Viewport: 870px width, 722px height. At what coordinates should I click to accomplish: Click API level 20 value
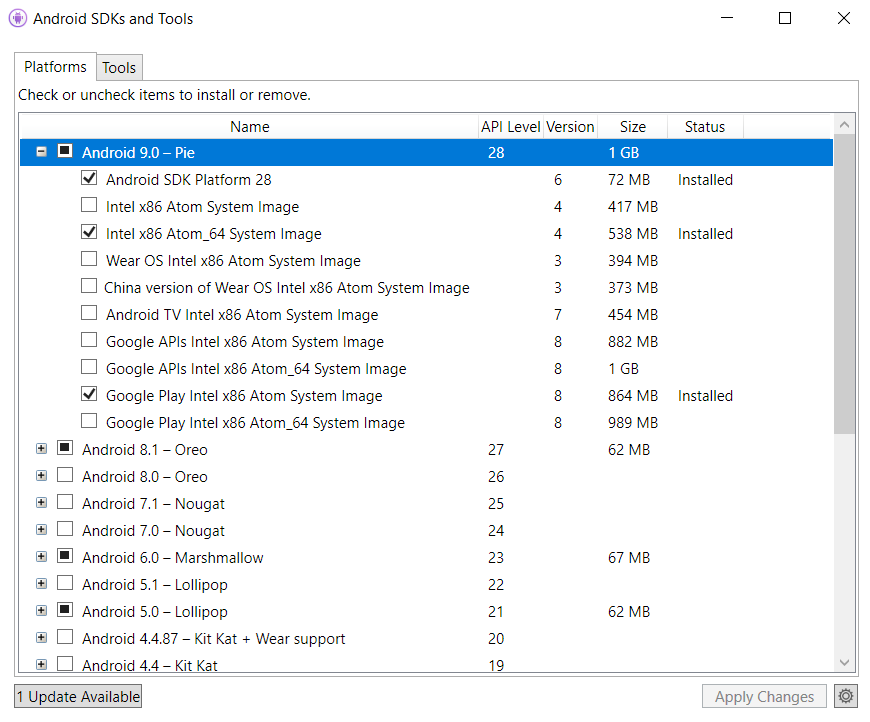point(496,639)
